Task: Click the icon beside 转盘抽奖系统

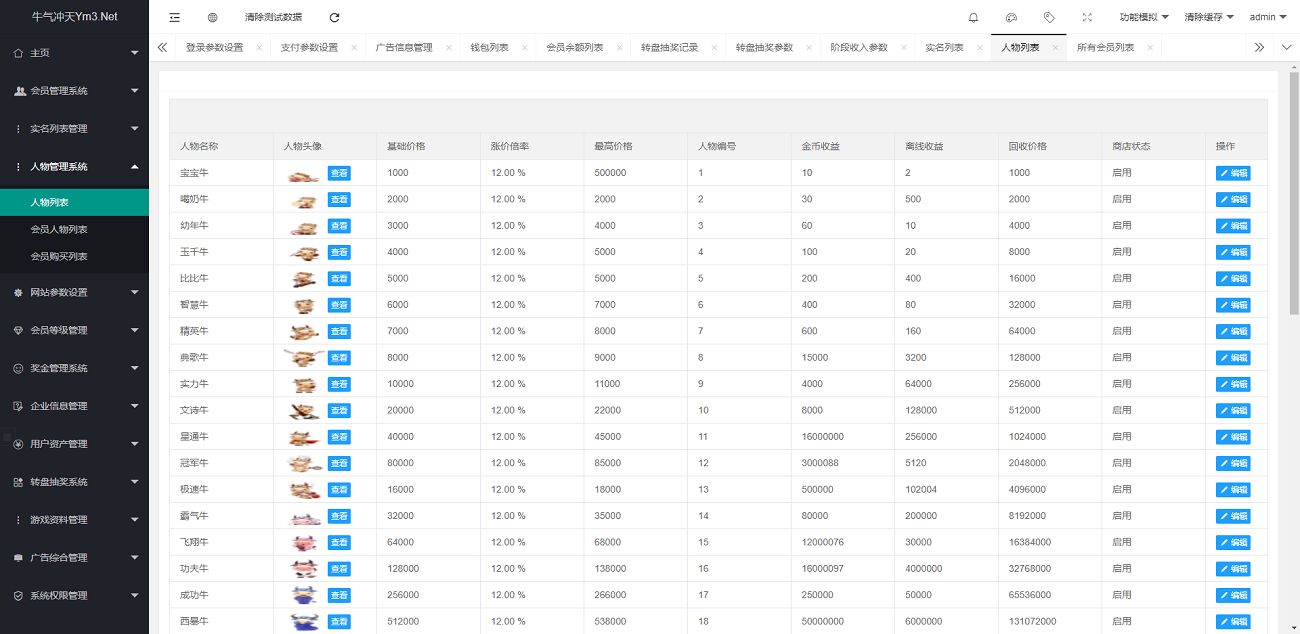Action: click(19, 482)
